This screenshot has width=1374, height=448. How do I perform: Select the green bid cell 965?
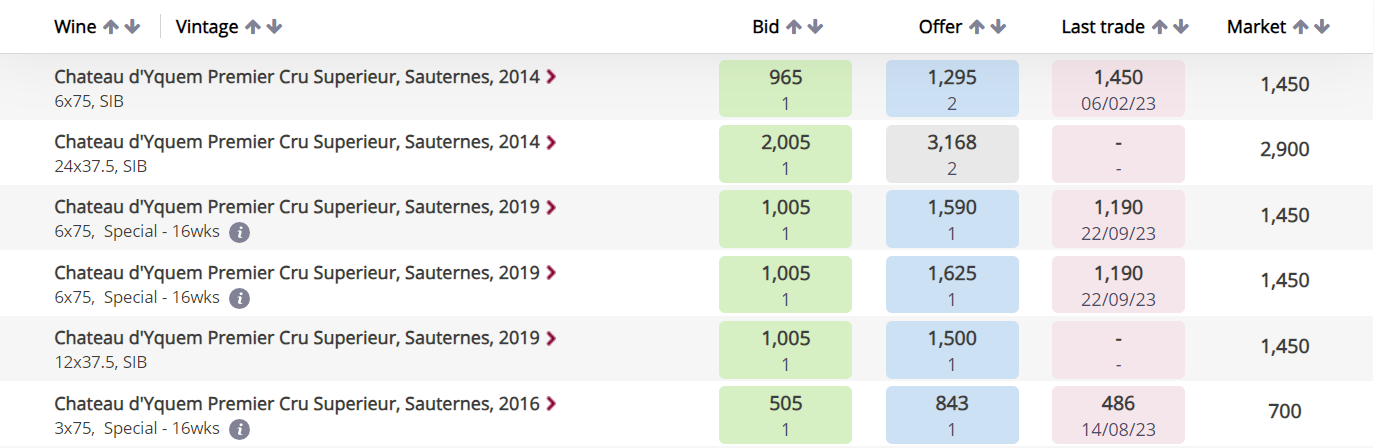click(x=785, y=88)
